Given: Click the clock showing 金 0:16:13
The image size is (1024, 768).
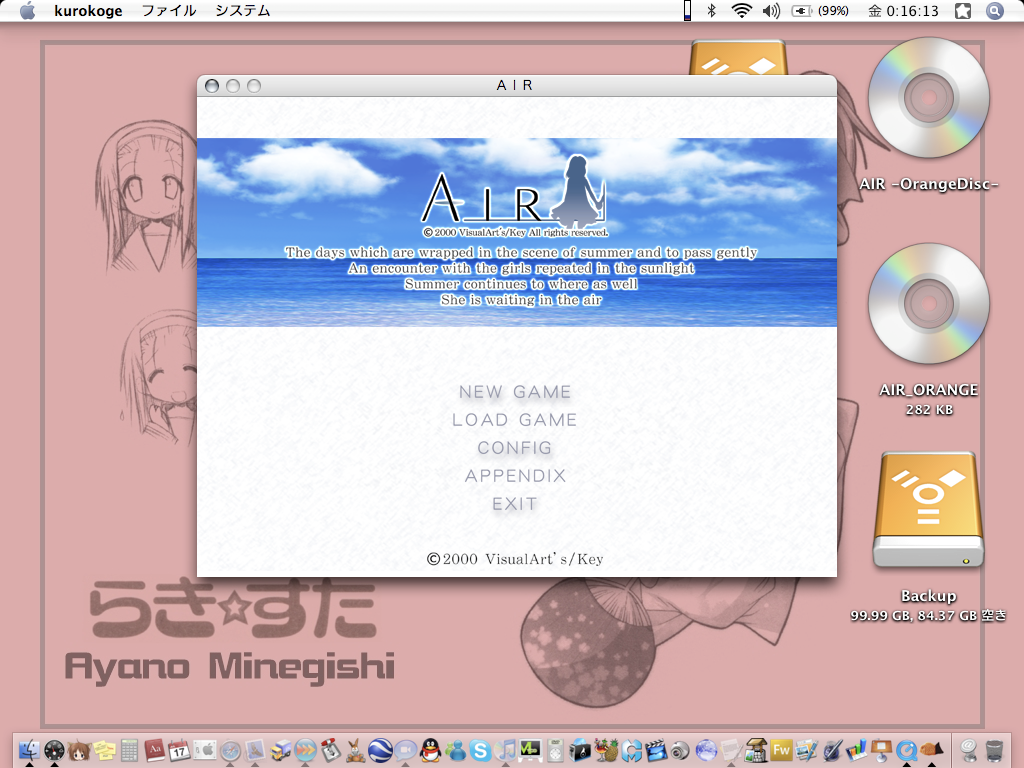Looking at the screenshot, I should pos(903,11).
